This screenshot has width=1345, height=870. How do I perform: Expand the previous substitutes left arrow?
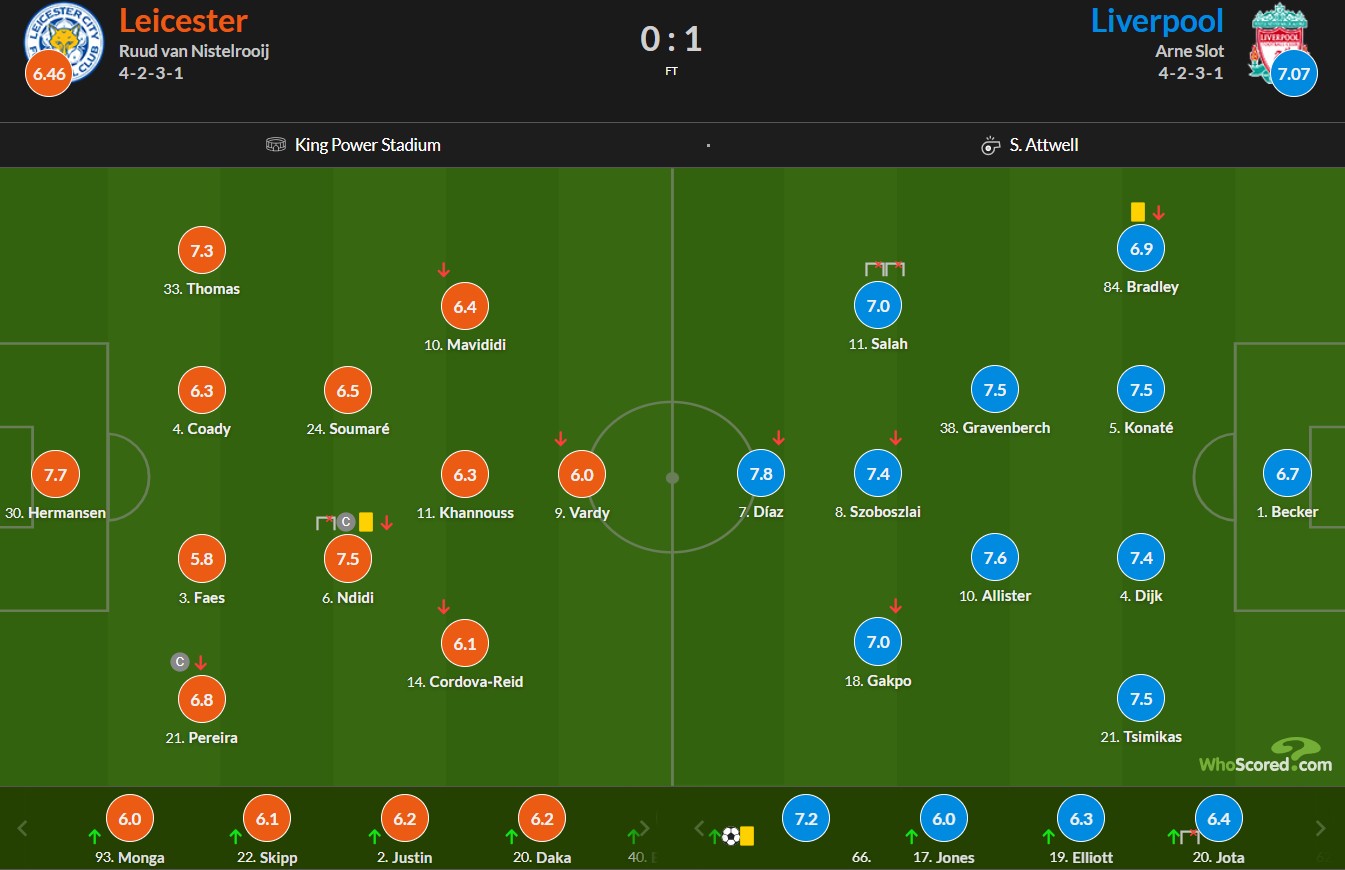coord(24,828)
